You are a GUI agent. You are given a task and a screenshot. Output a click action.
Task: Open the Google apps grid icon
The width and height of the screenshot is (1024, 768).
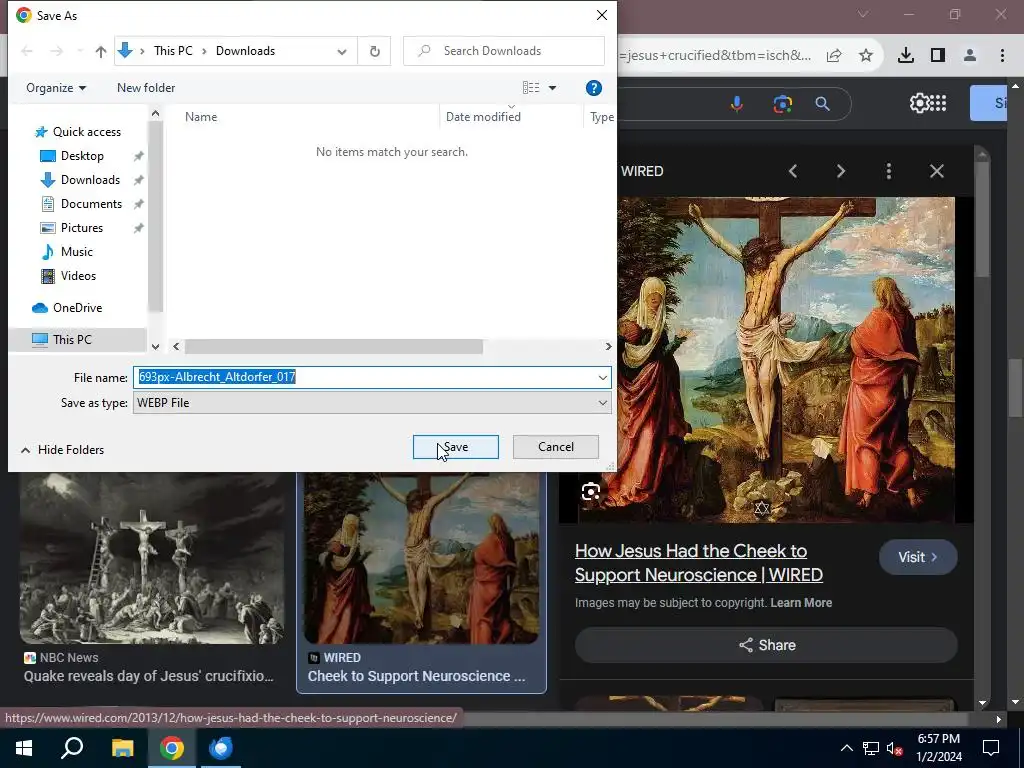click(x=938, y=103)
